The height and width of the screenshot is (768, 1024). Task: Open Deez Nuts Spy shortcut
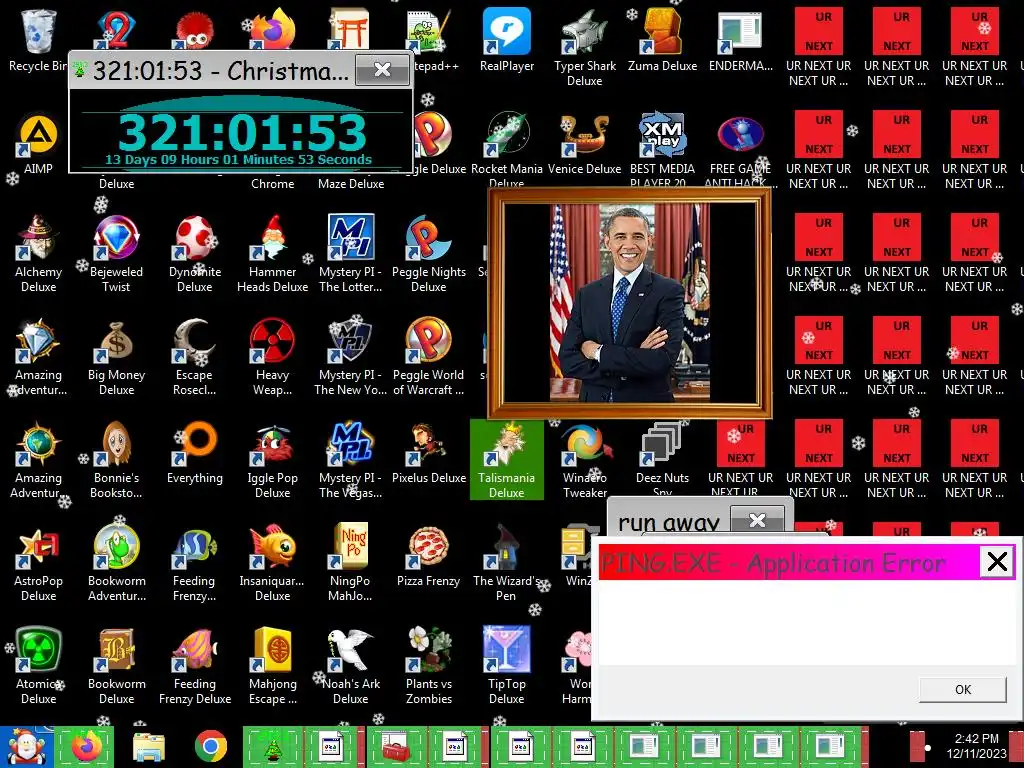662,459
